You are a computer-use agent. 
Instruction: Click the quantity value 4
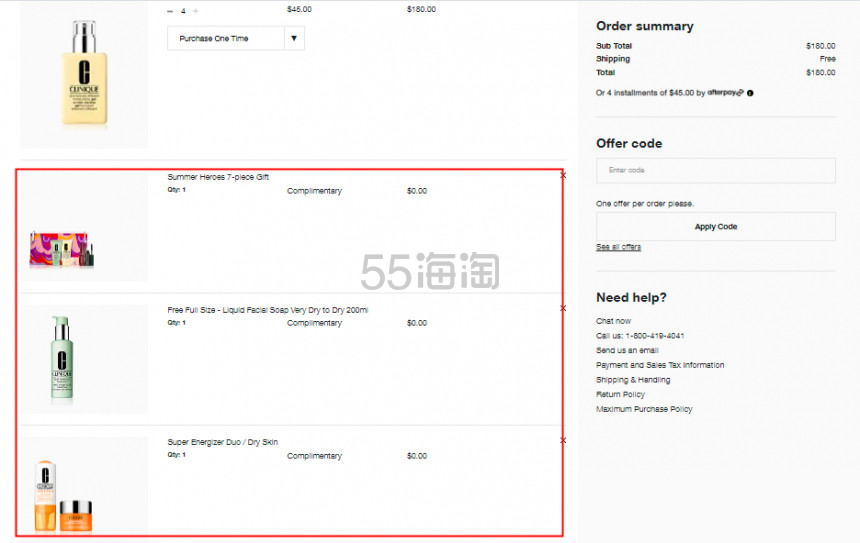click(x=183, y=11)
